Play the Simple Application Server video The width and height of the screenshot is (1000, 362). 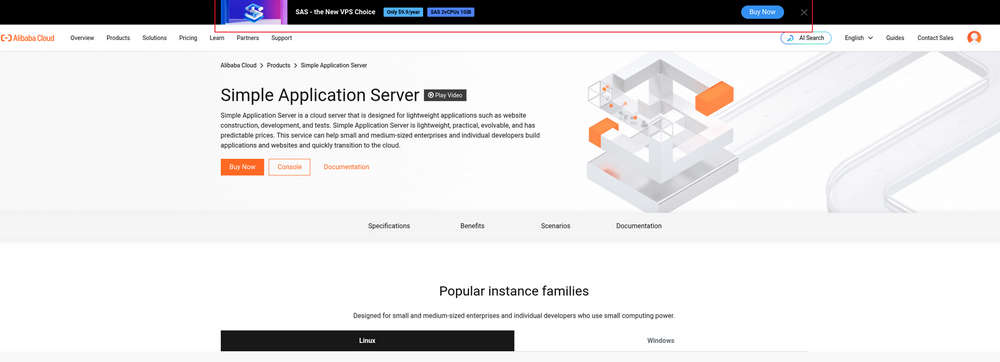click(x=445, y=95)
